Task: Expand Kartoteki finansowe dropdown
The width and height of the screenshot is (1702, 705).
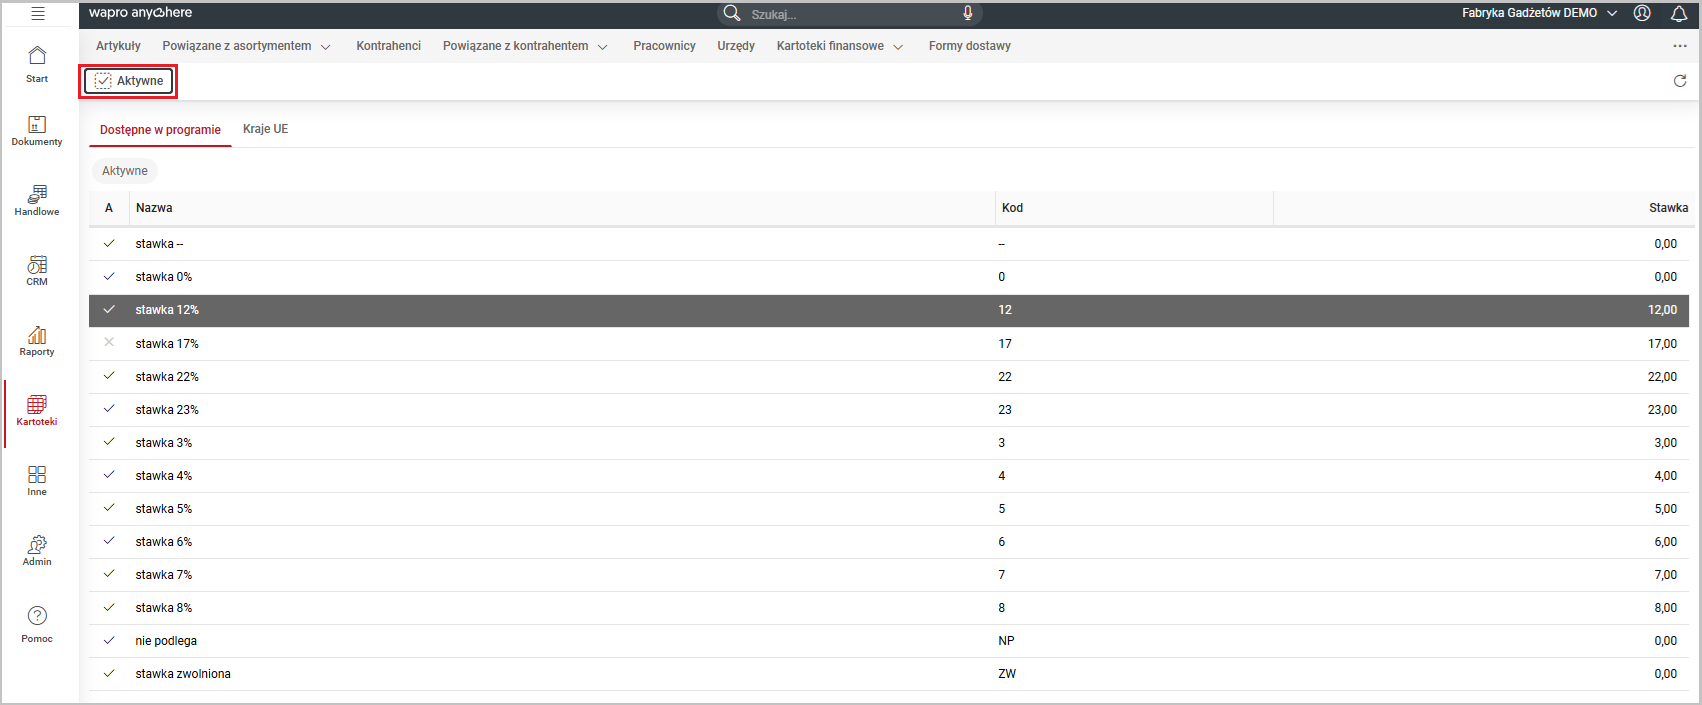Action: pyautogui.click(x=839, y=46)
